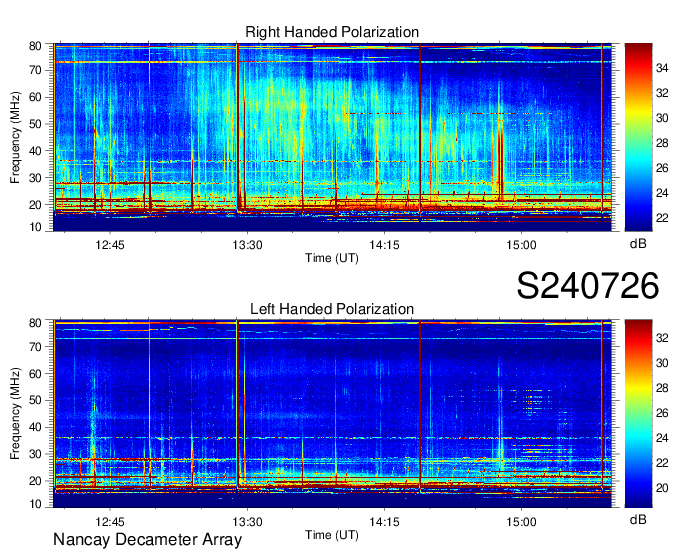Click 80 MHz tick on right-handed plot

point(35,46)
